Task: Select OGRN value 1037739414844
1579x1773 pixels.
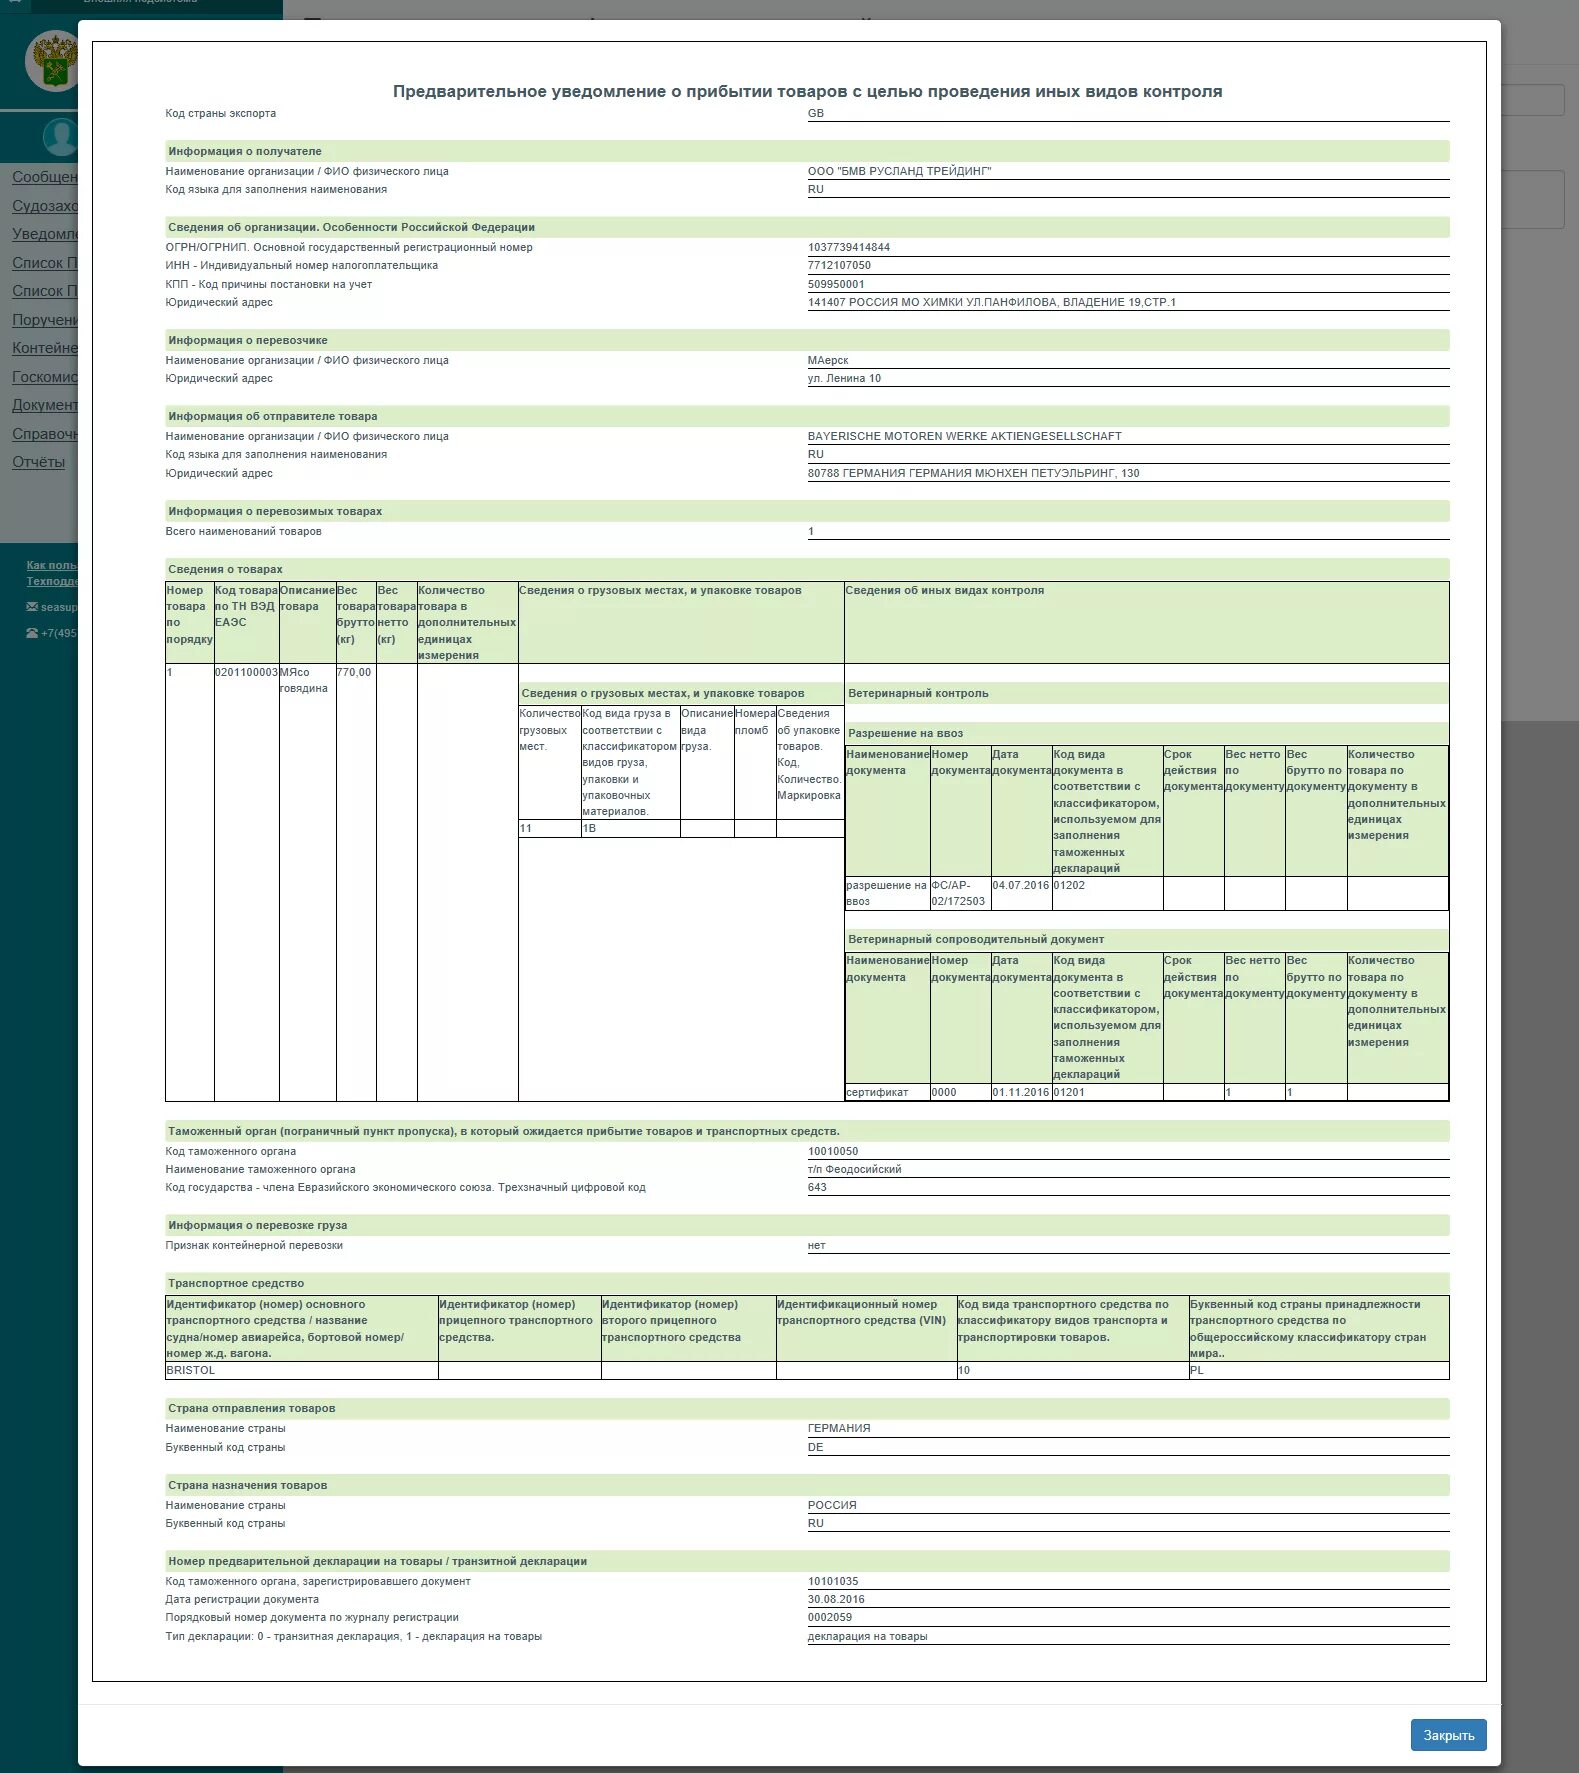Action: [849, 247]
